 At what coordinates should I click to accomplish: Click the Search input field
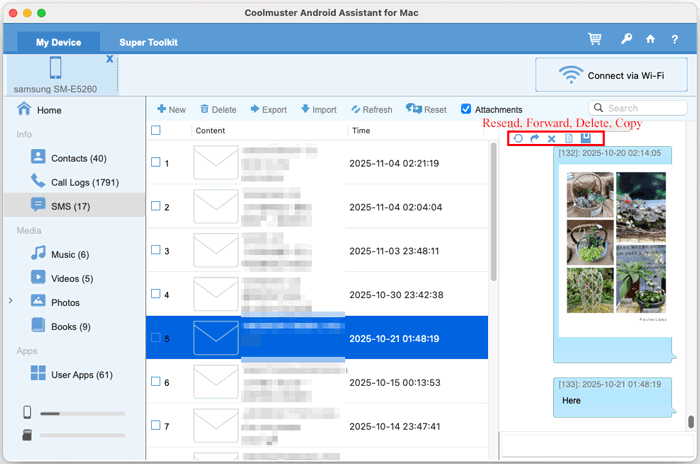pos(638,108)
